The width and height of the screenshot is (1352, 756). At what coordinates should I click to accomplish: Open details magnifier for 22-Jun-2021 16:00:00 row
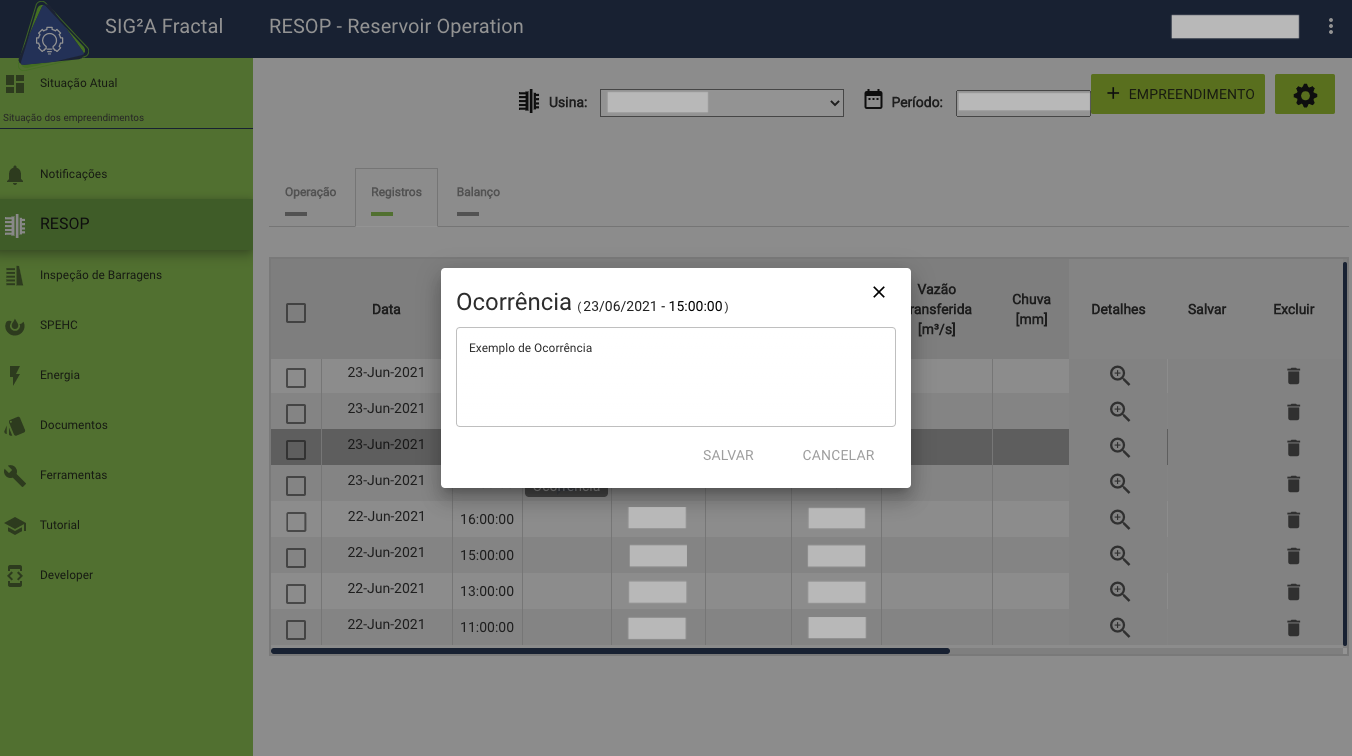[1120, 520]
